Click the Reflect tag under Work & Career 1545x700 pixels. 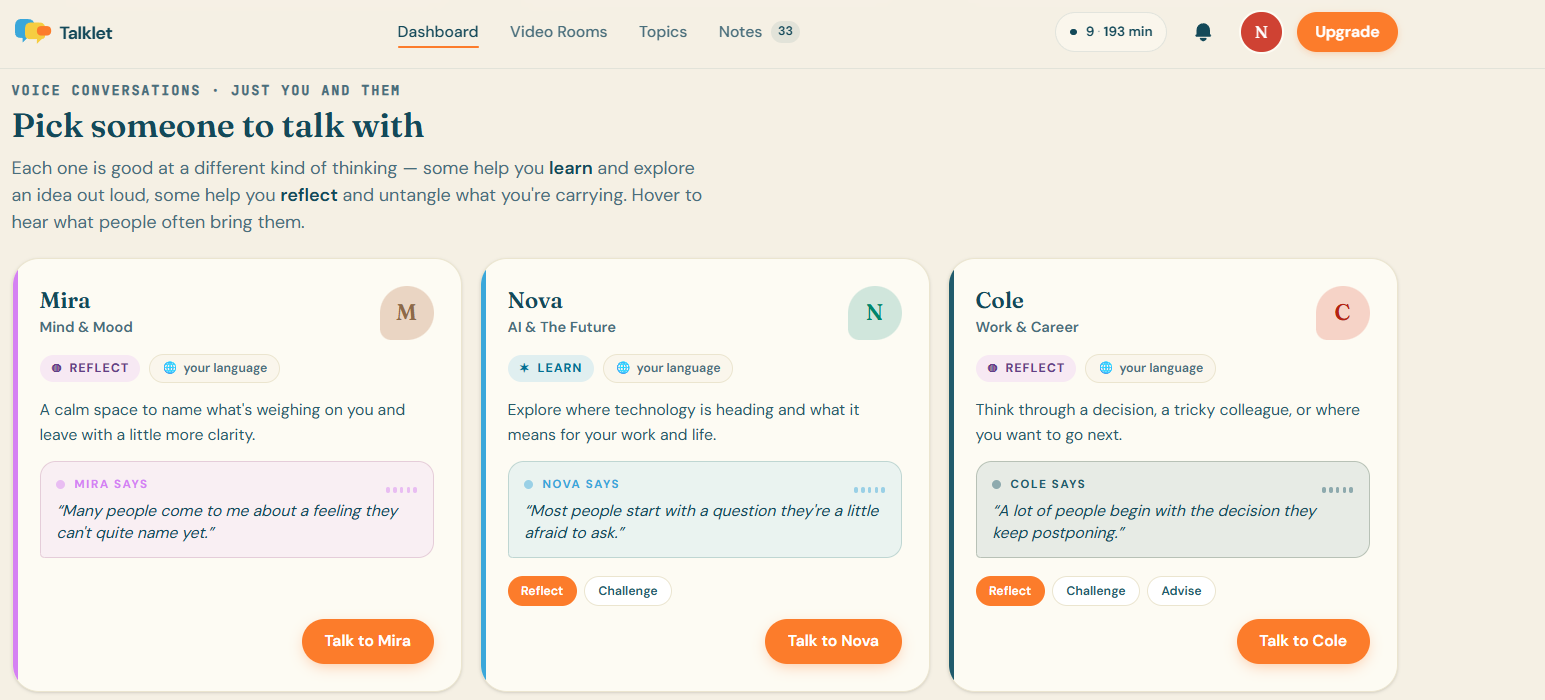(x=1026, y=368)
